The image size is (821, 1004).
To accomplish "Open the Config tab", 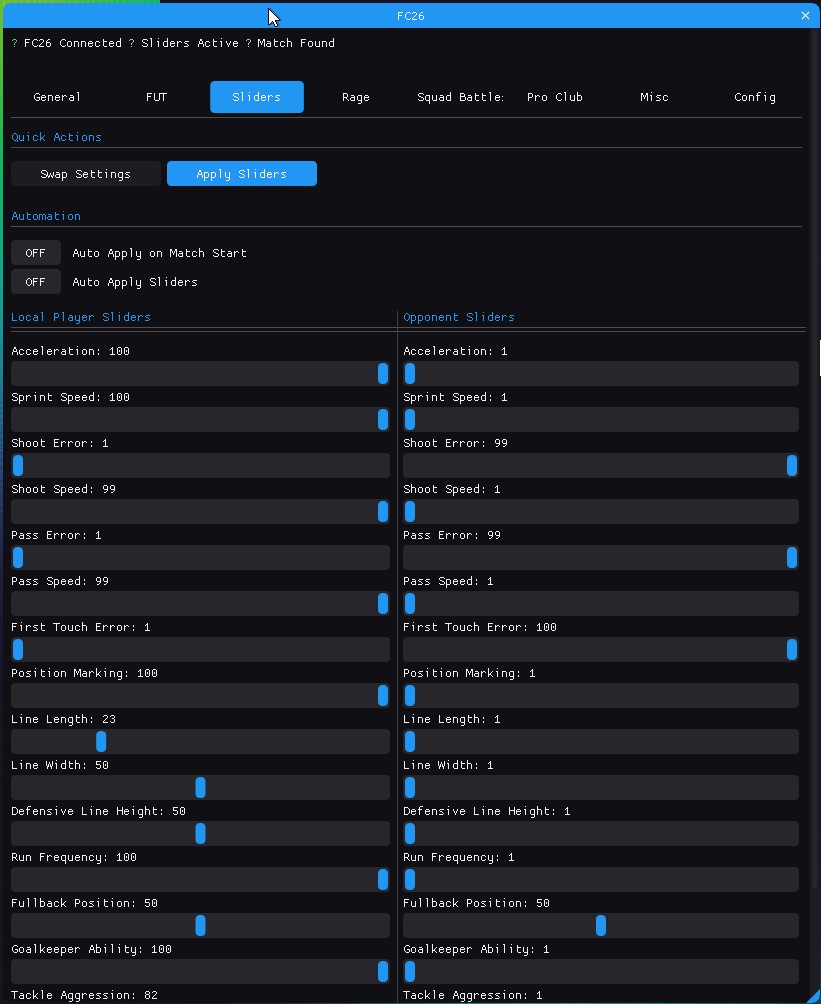I will coord(754,97).
